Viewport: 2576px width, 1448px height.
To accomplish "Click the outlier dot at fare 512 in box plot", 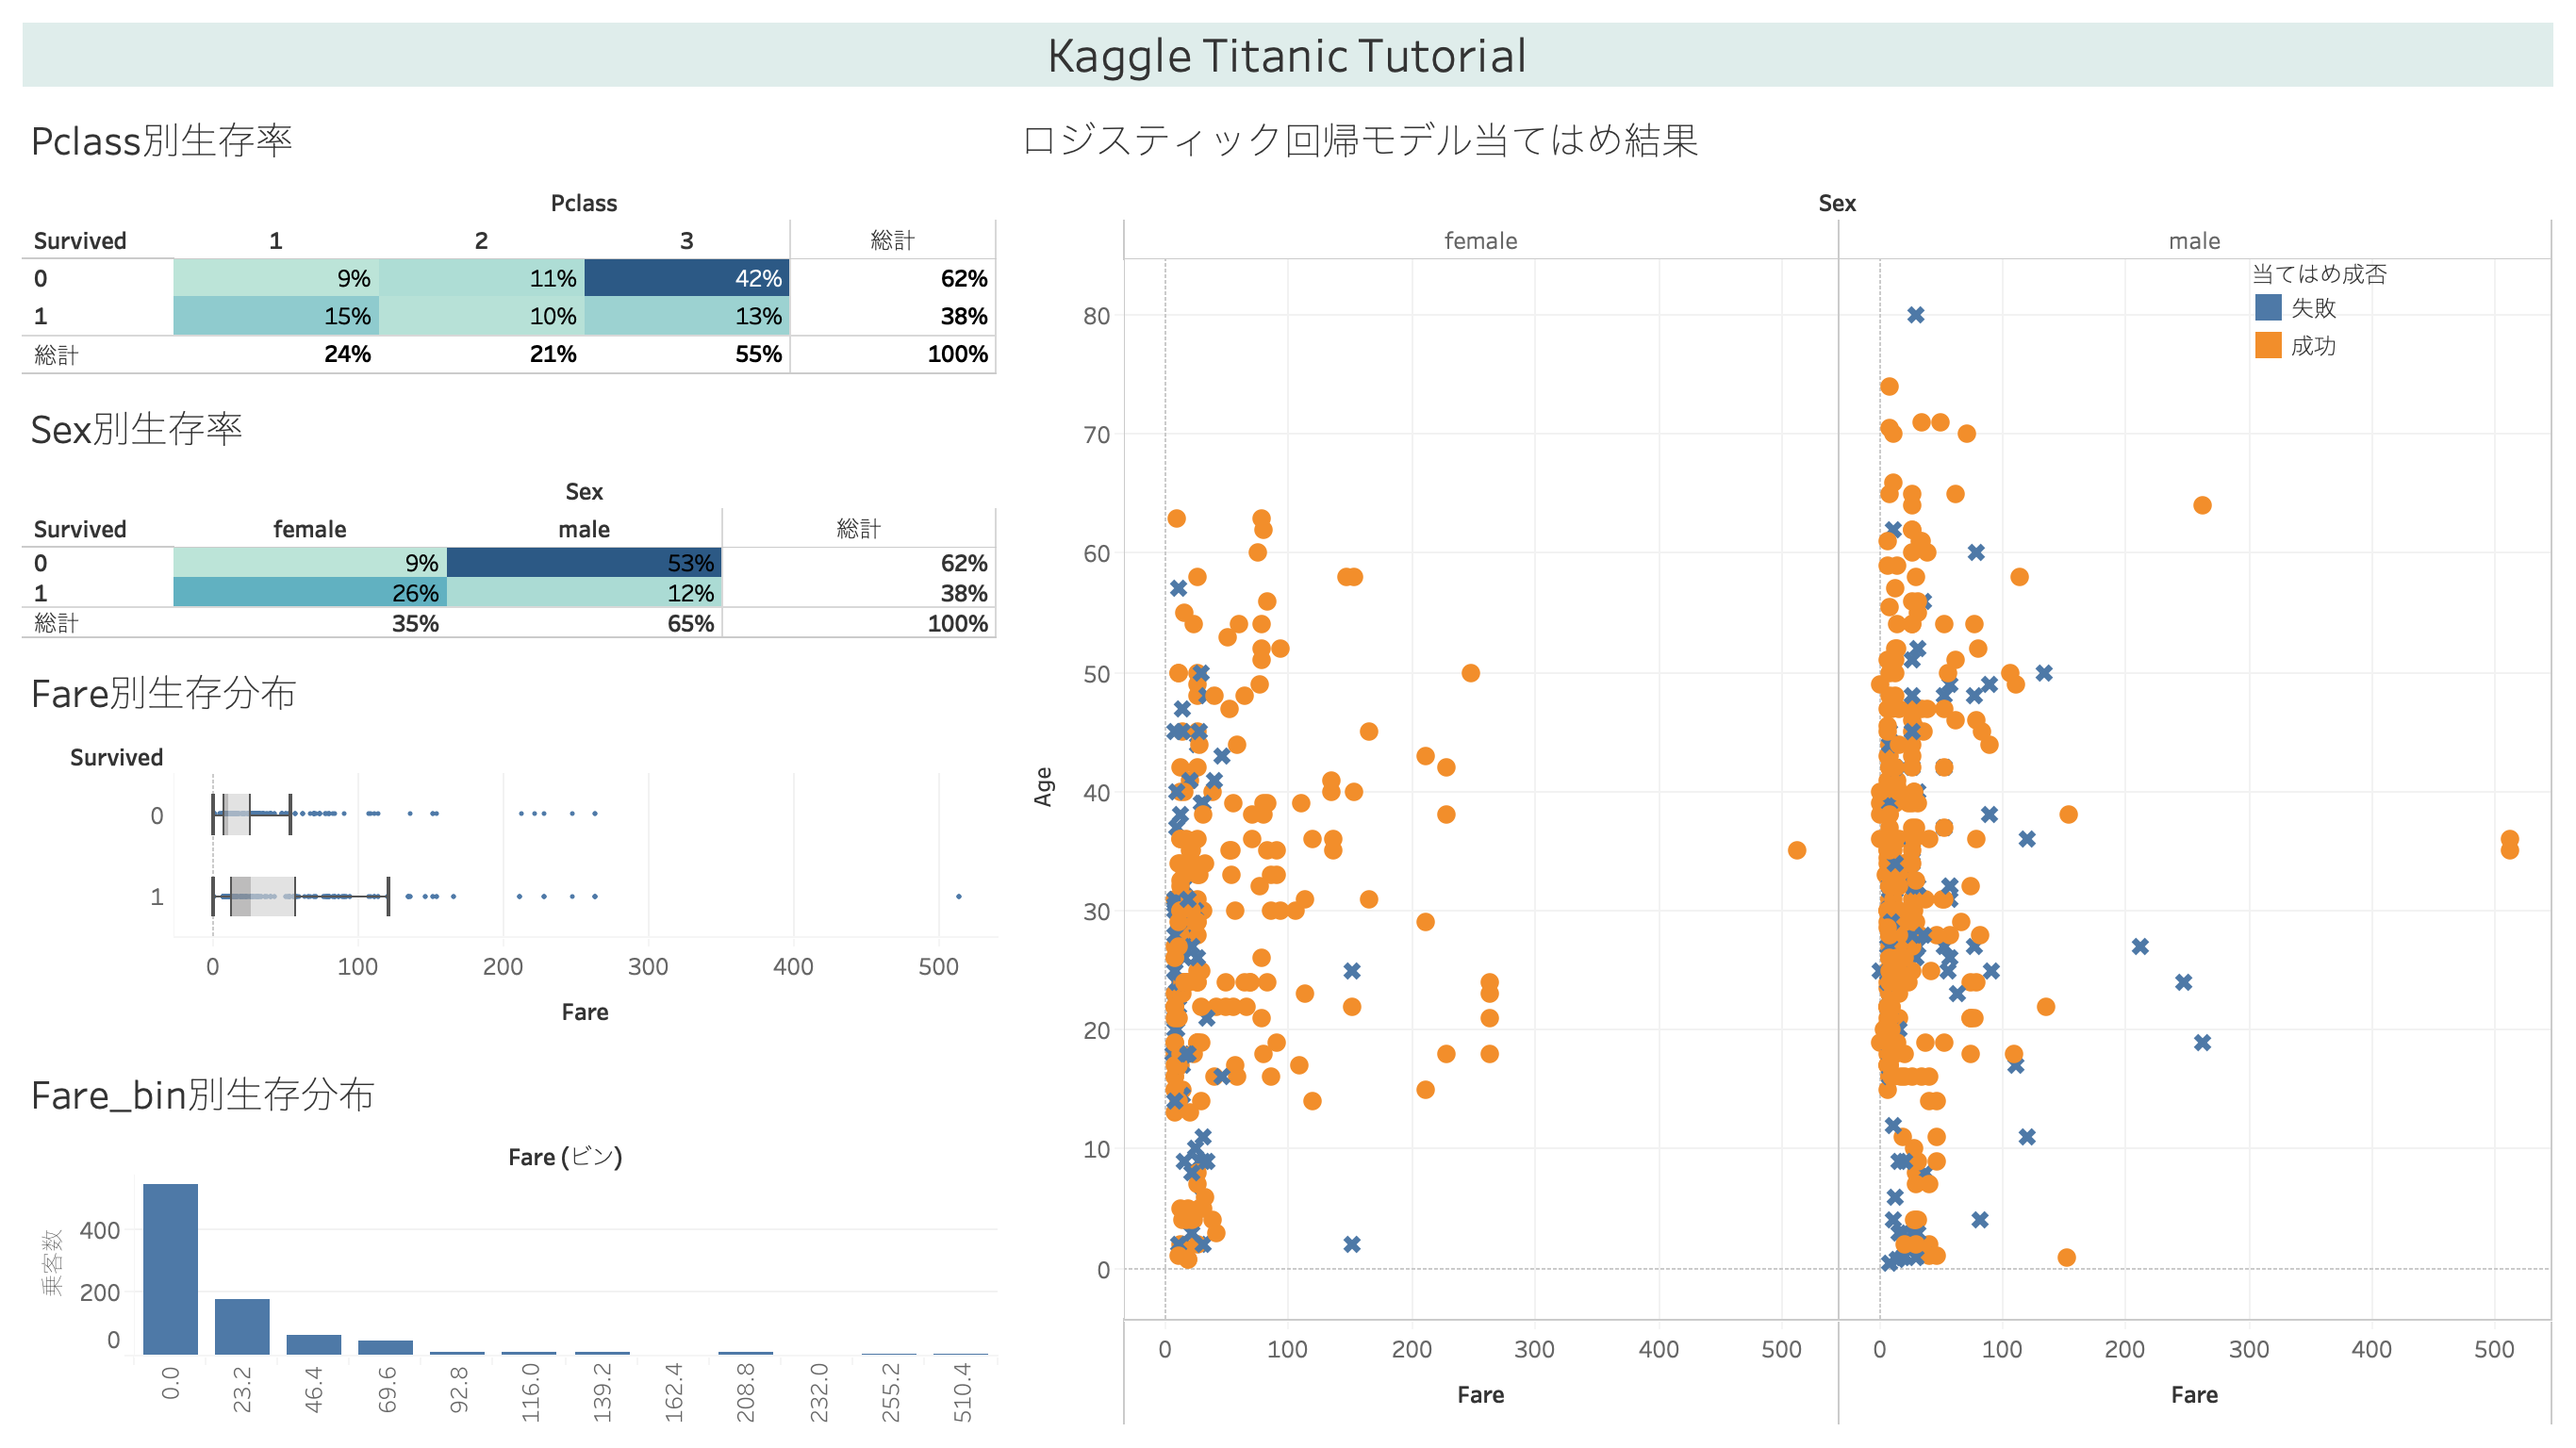I will (958, 896).
